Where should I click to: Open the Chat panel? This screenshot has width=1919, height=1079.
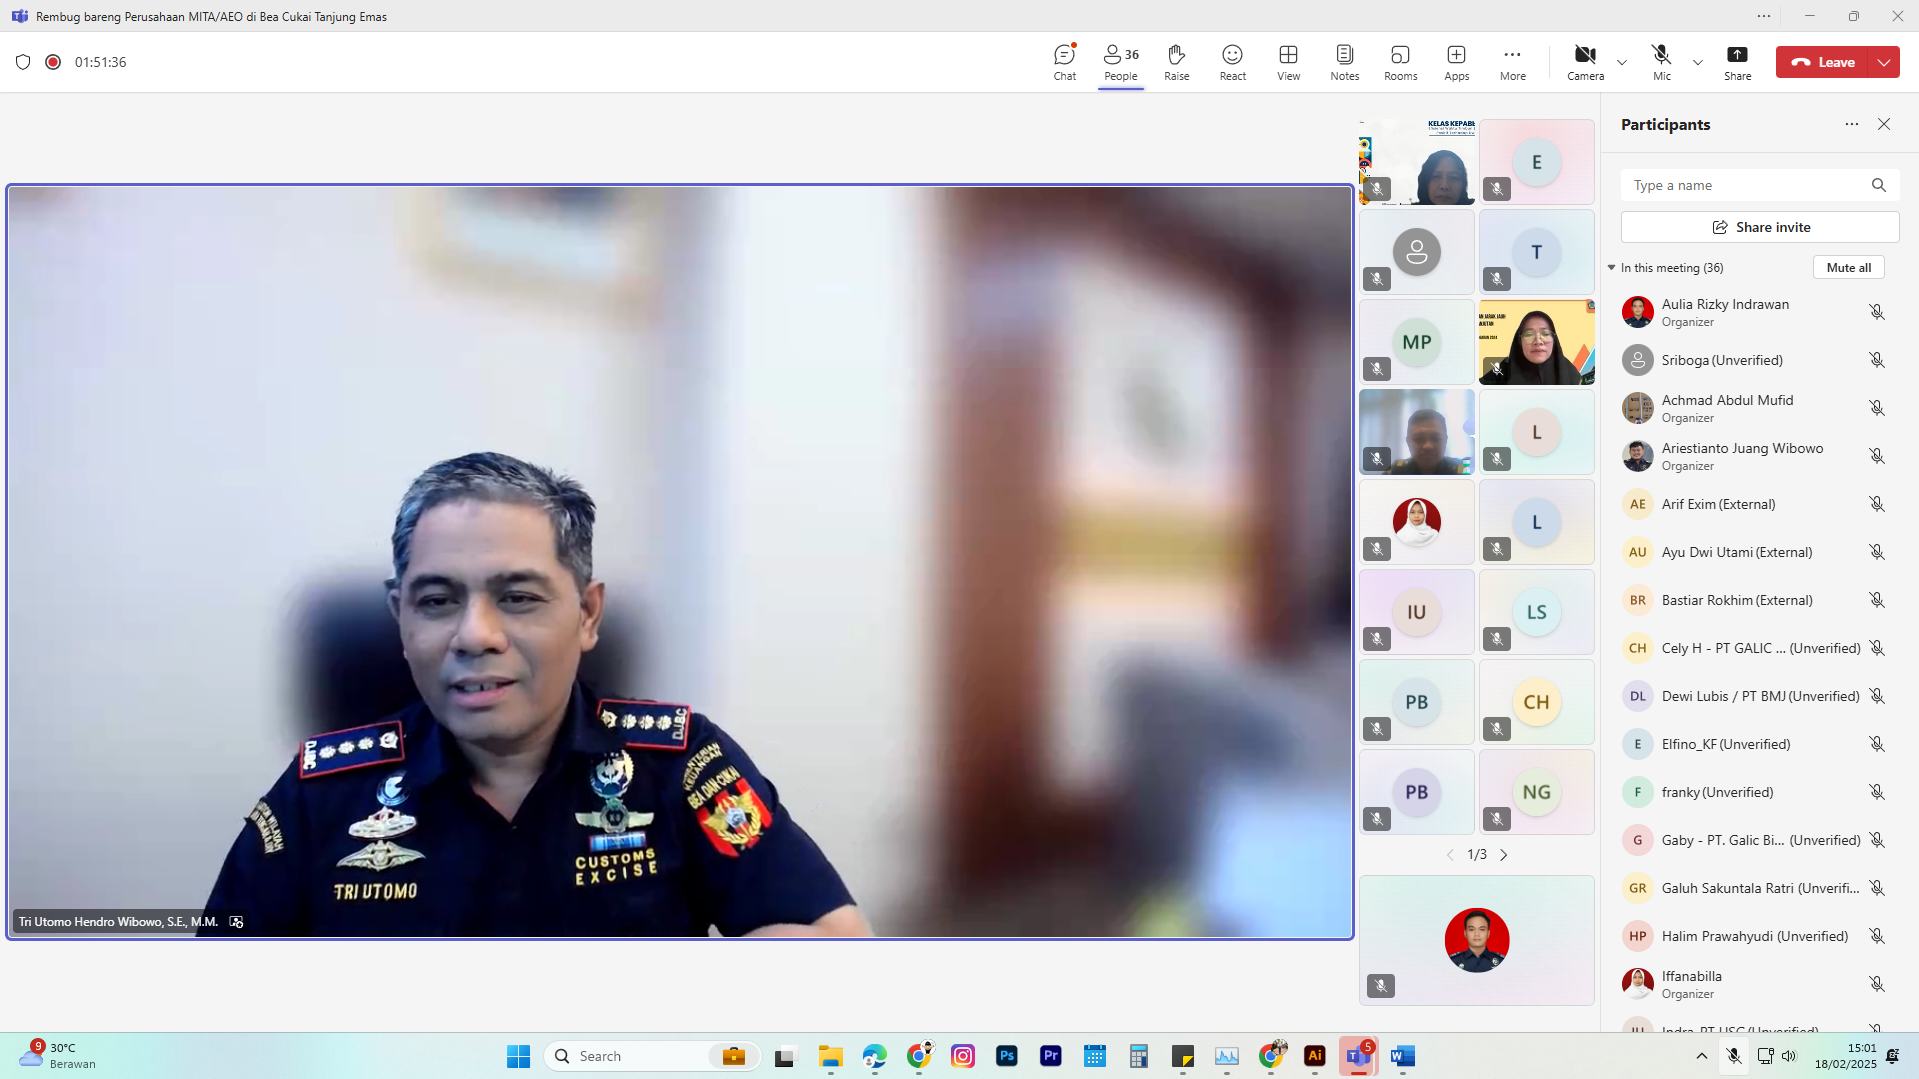coord(1064,62)
